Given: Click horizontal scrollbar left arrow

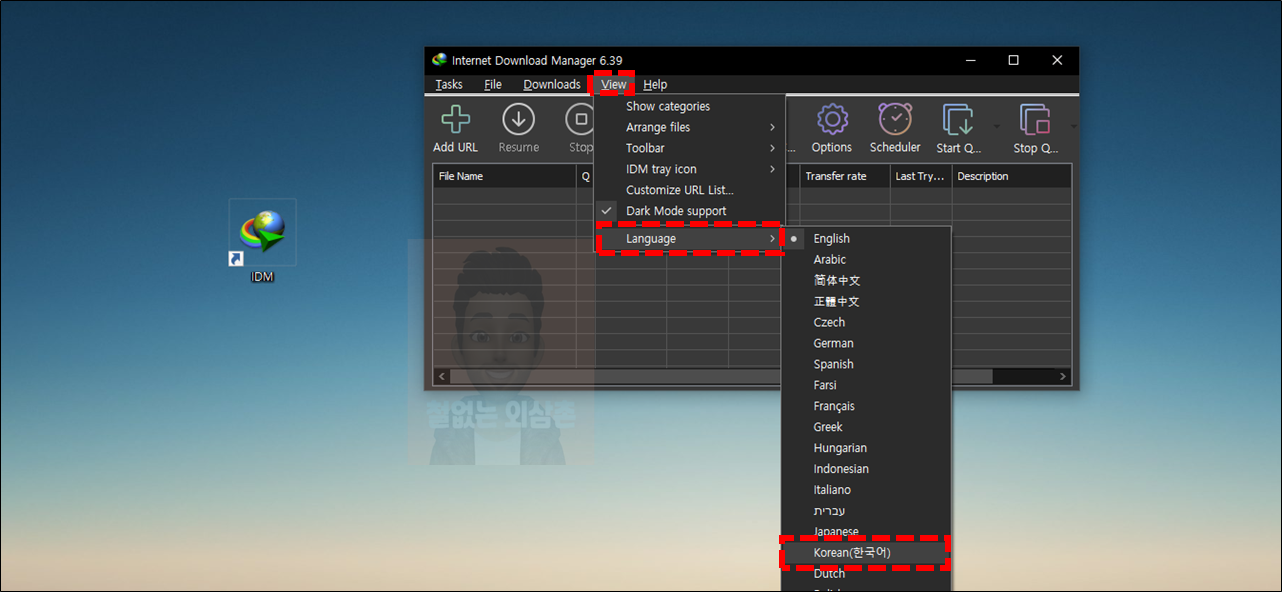Looking at the screenshot, I should (441, 377).
